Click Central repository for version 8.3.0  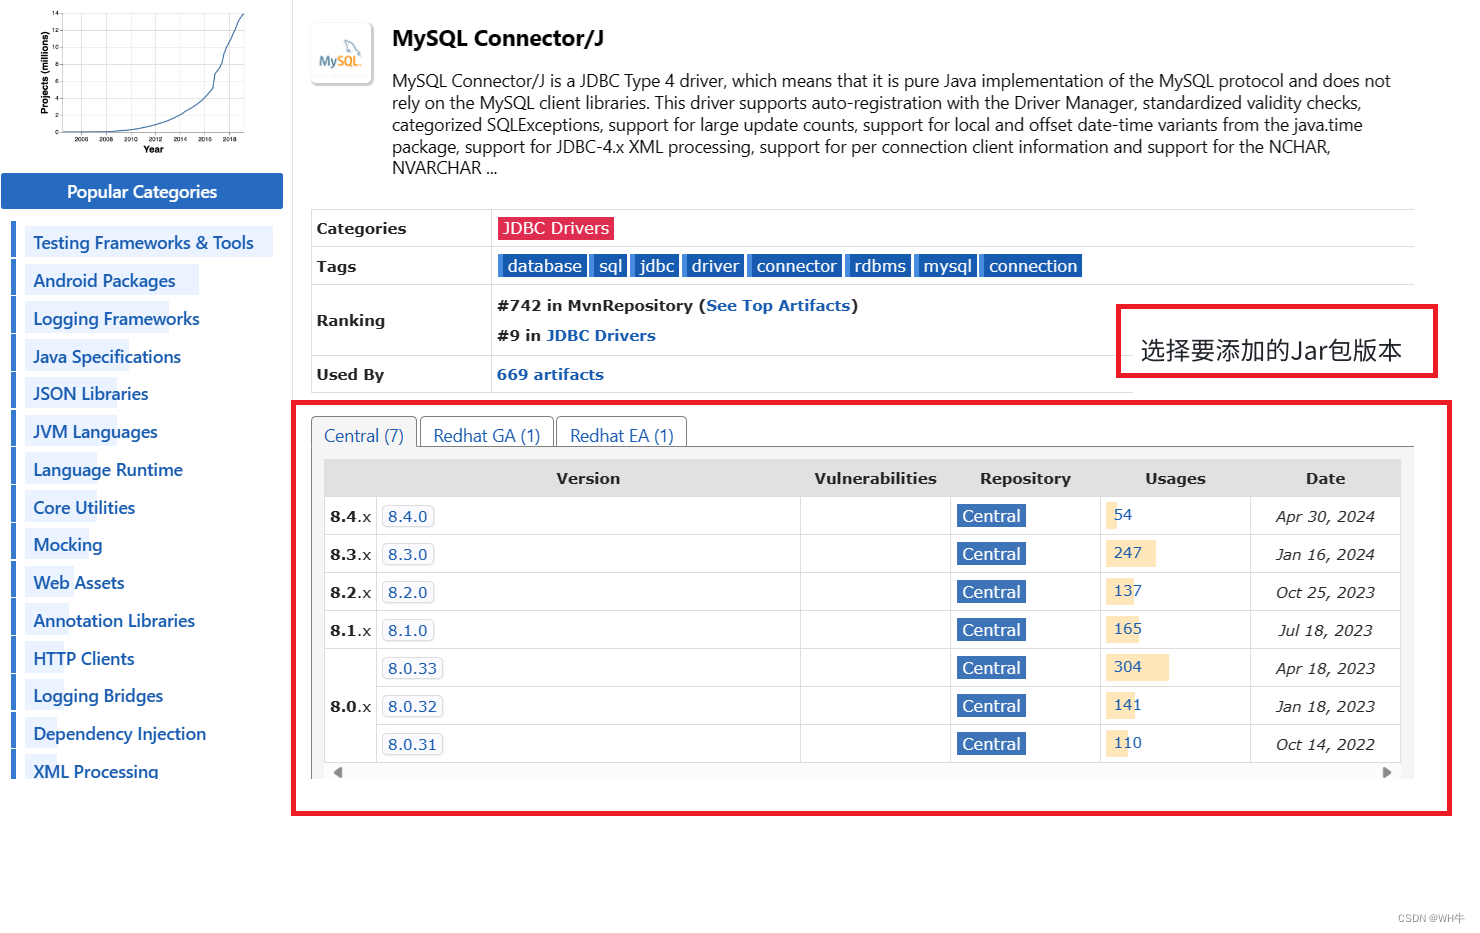point(991,554)
